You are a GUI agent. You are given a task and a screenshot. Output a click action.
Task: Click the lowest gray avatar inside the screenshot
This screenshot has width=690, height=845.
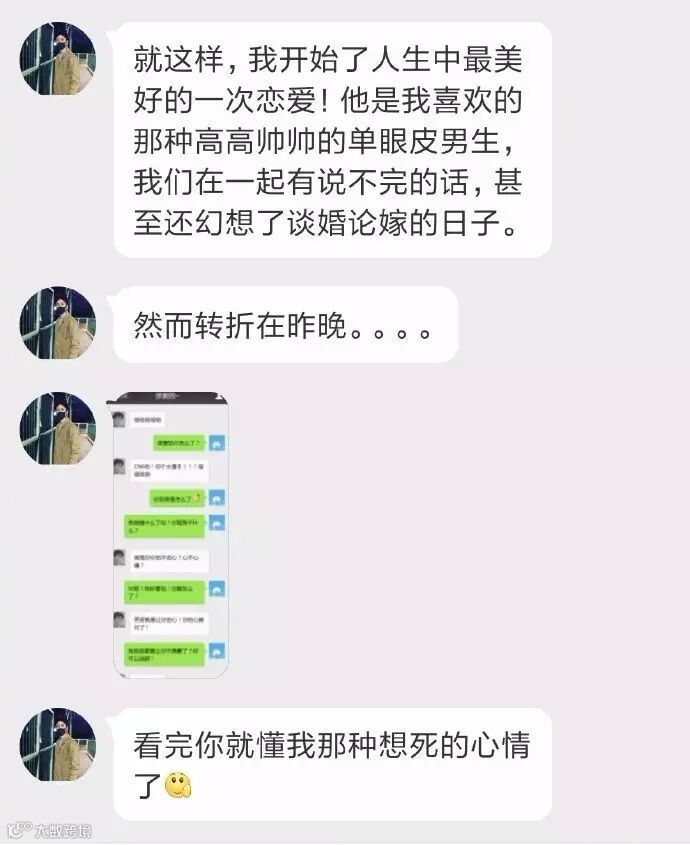pyautogui.click(x=120, y=620)
